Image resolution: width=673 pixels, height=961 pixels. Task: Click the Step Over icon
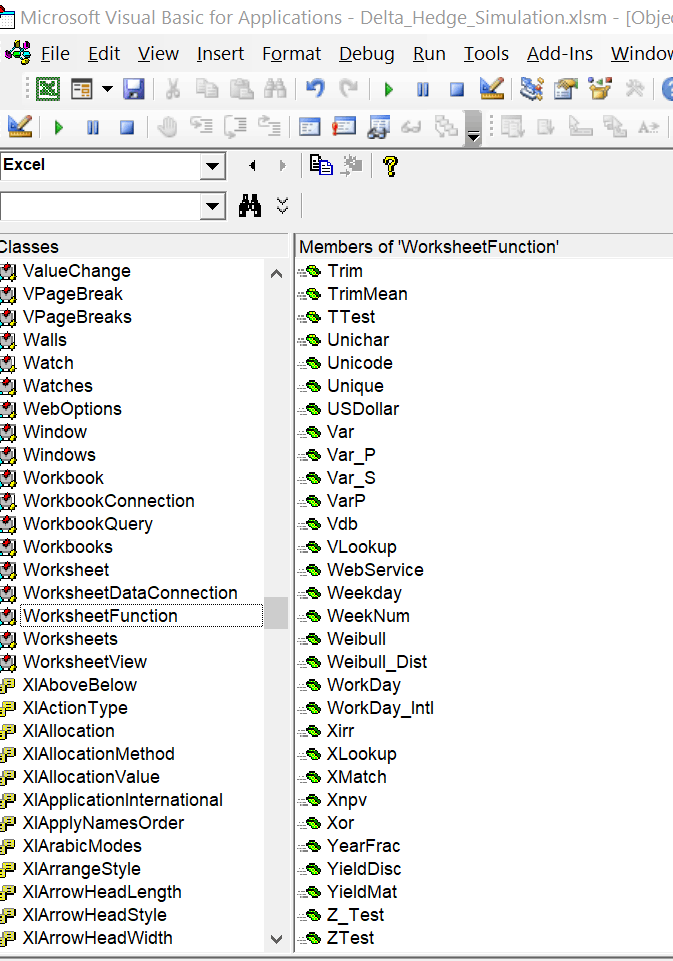[x=235, y=127]
